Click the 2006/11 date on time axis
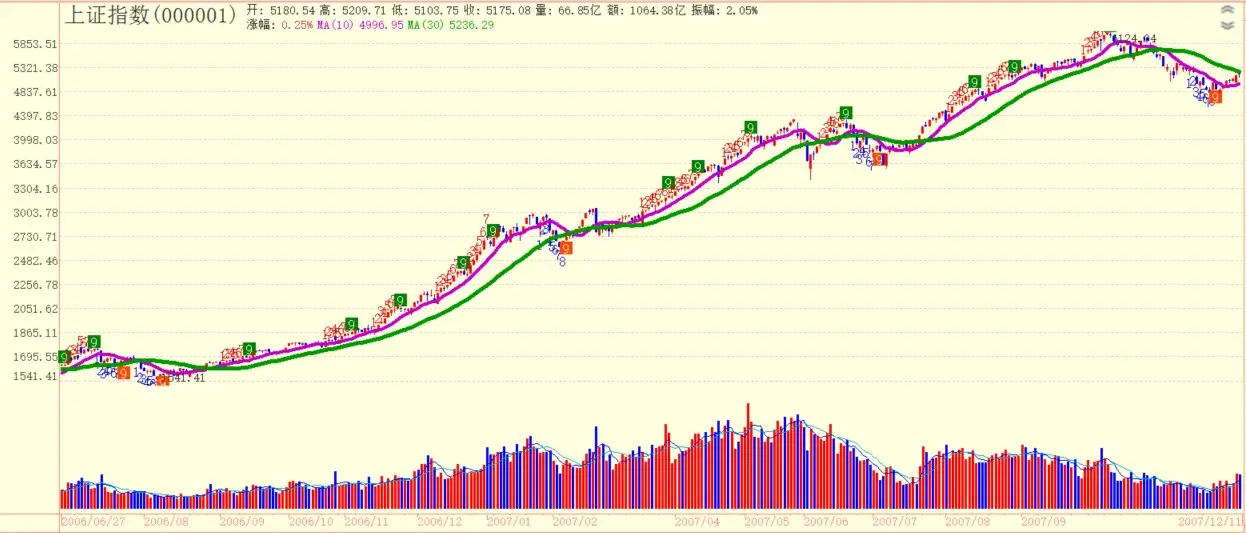This screenshot has height=533, width=1246. [366, 521]
